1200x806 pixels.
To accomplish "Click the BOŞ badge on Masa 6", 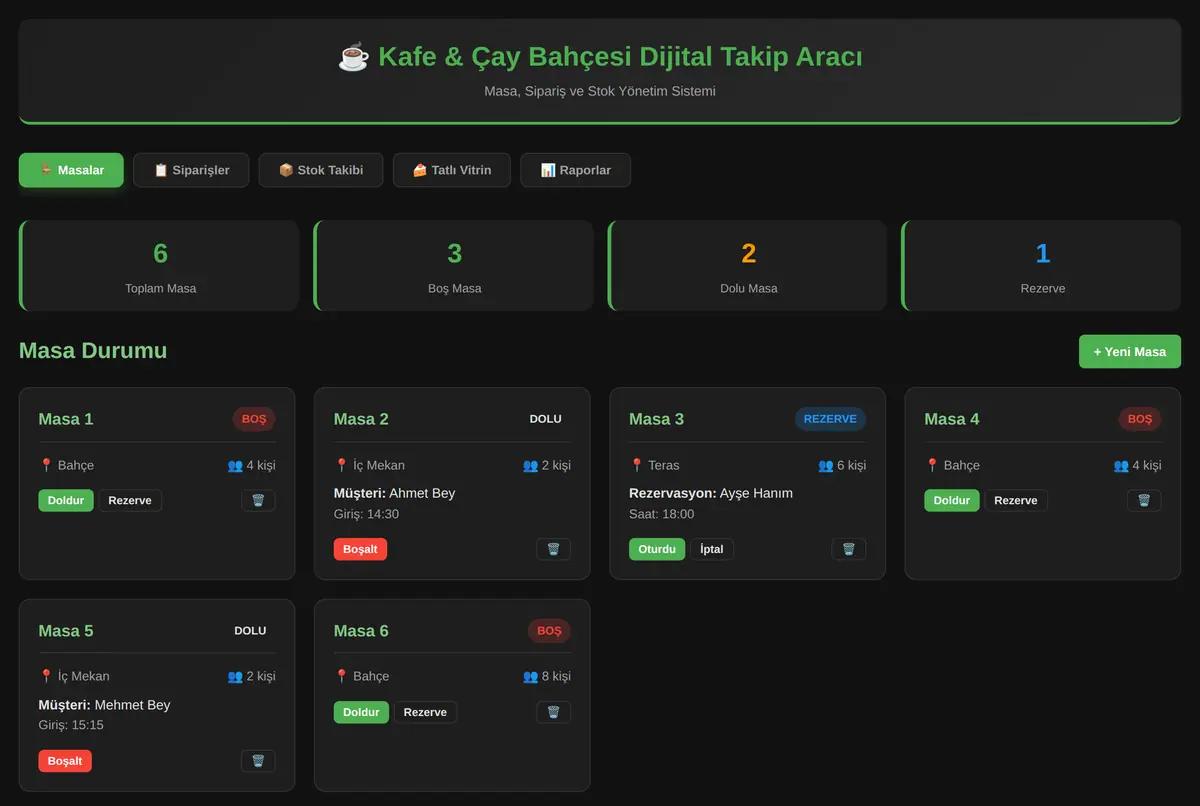I will (549, 631).
